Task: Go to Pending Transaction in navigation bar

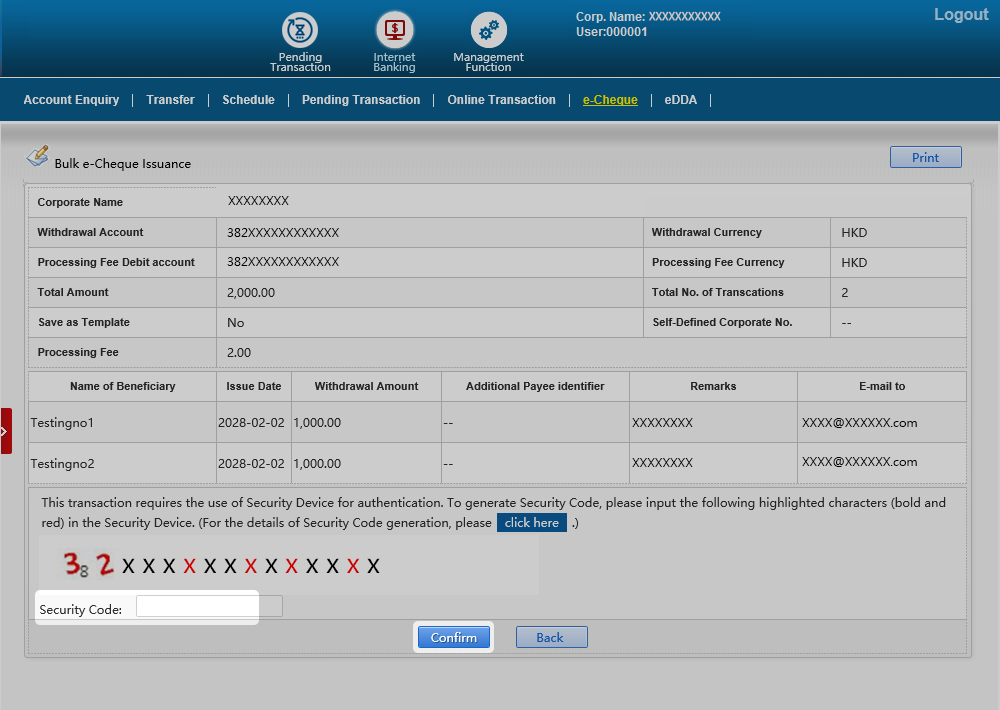Action: pos(361,100)
